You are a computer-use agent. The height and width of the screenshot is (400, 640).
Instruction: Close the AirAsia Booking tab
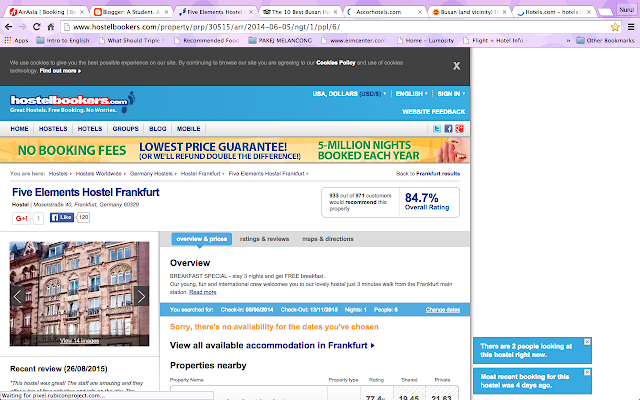pos(82,12)
